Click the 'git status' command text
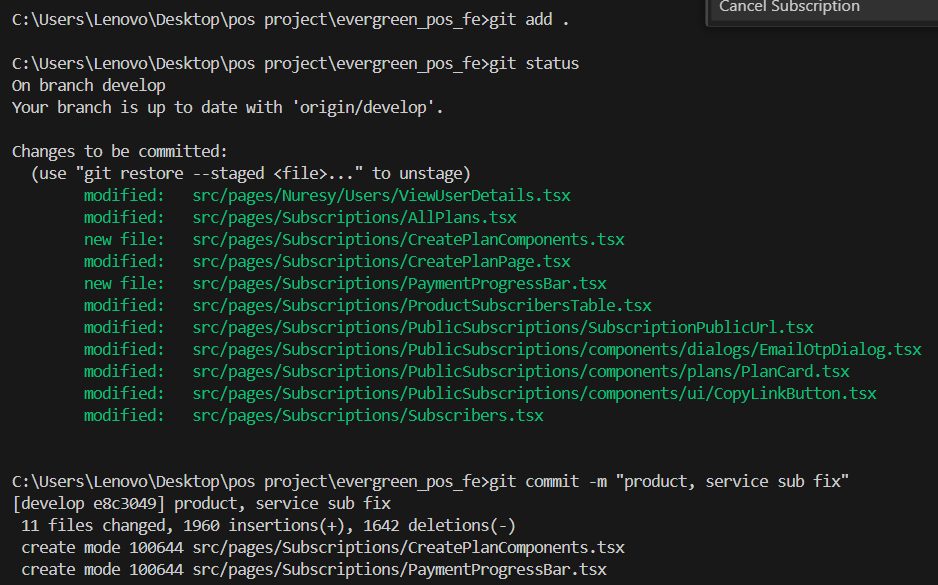 point(534,64)
